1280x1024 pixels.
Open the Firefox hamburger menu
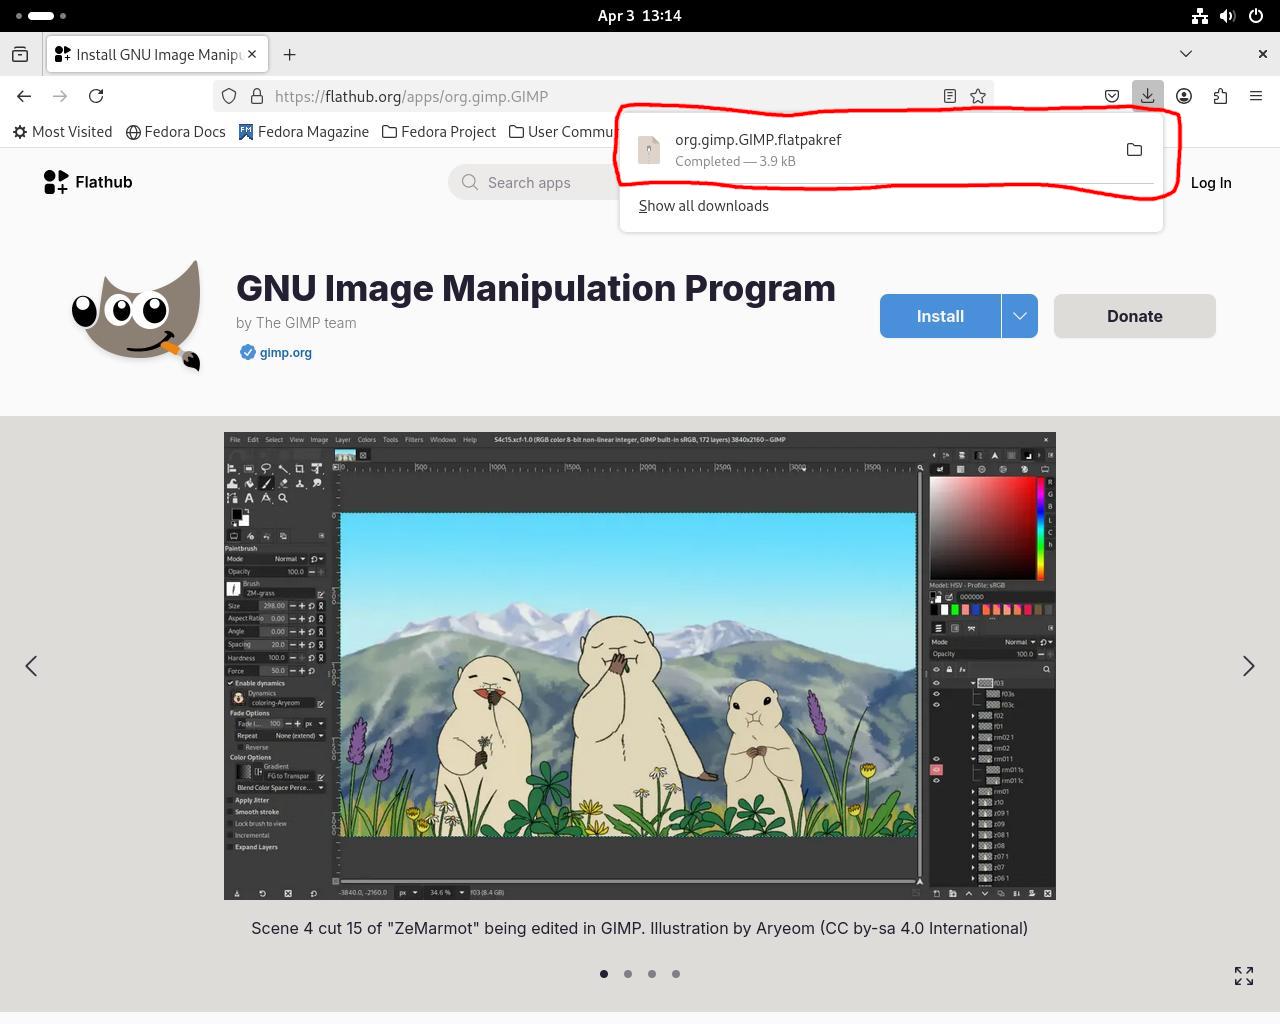(x=1256, y=96)
